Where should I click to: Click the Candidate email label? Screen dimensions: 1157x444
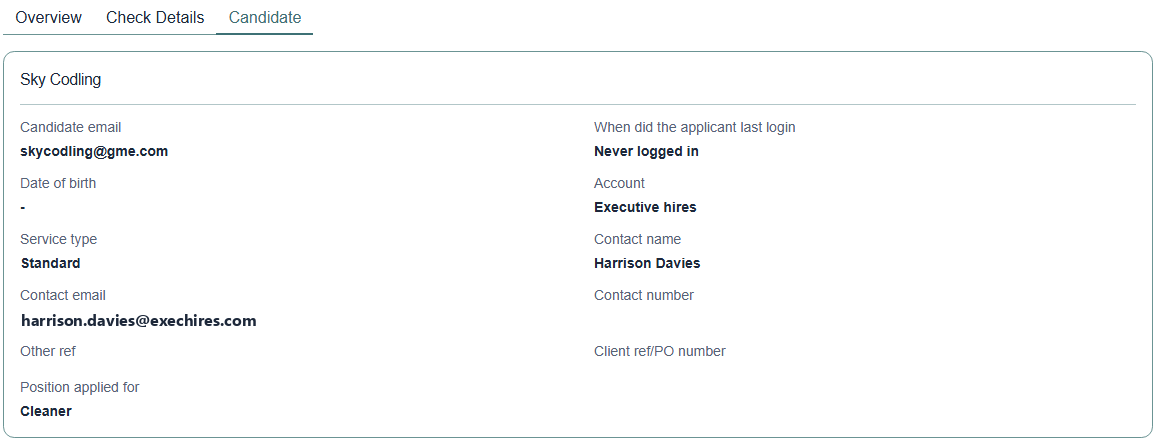71,128
